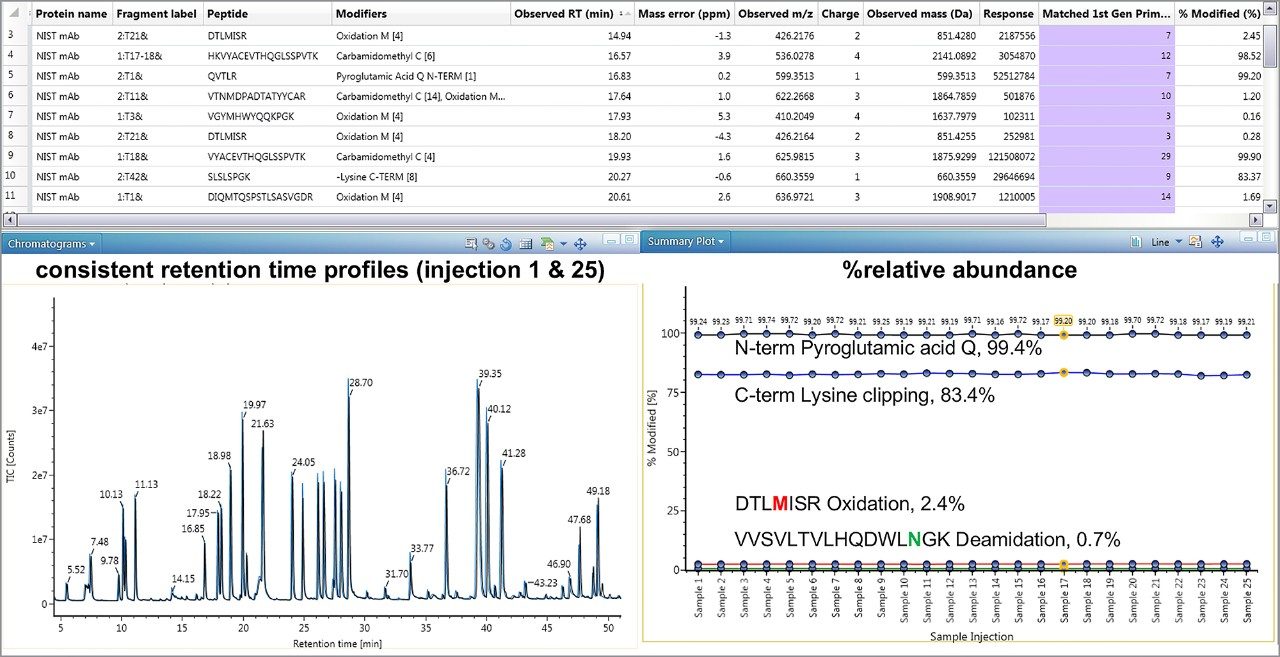Viewport: 1280px width, 657px height.
Task: Reset the chromatogram view using the blue refresh icon
Action: tap(505, 243)
